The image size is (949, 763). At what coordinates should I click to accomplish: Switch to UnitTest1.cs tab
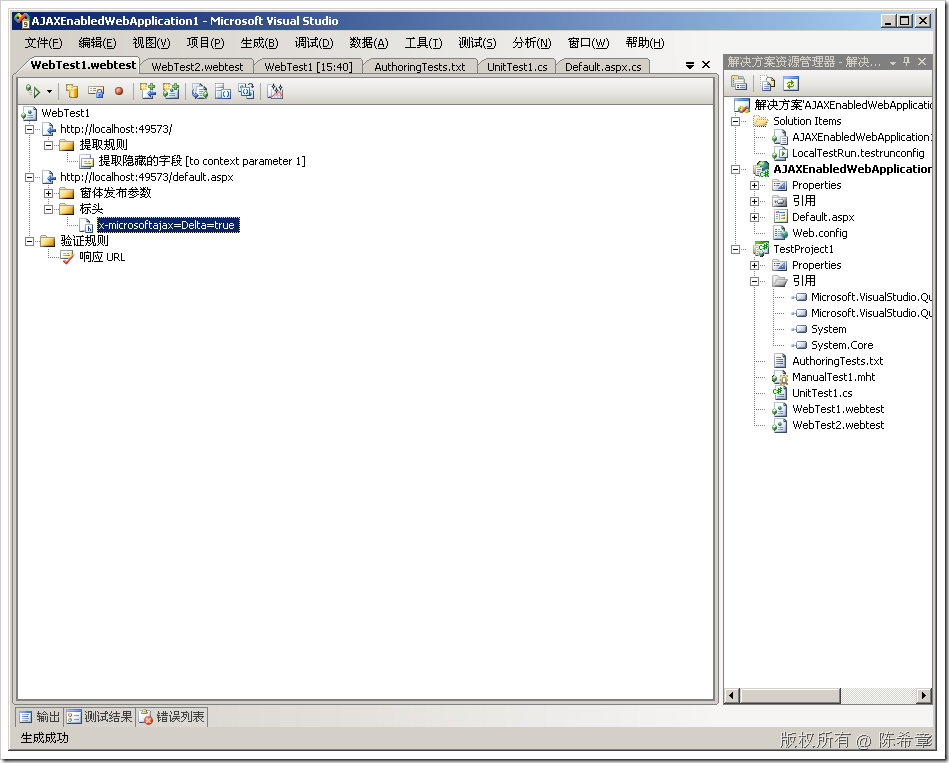click(517, 67)
